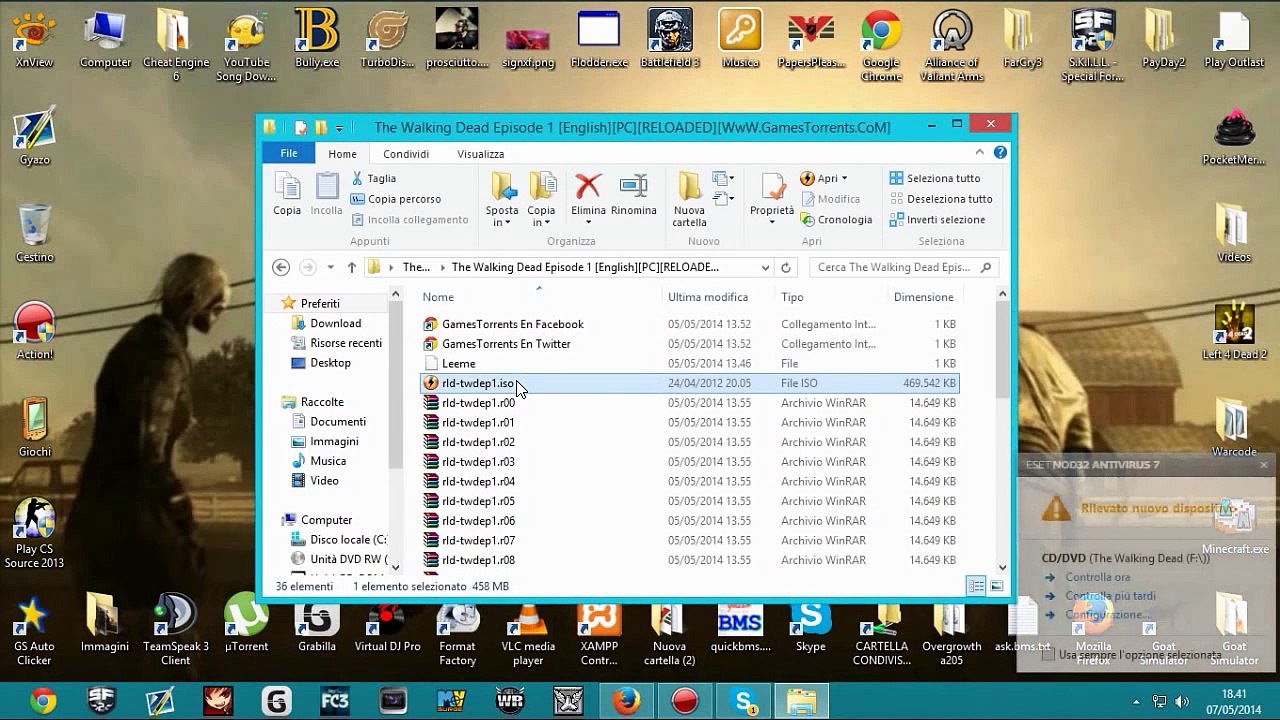
Task: Select the TeamSpeak 3 Client desktop icon
Action: [175, 634]
